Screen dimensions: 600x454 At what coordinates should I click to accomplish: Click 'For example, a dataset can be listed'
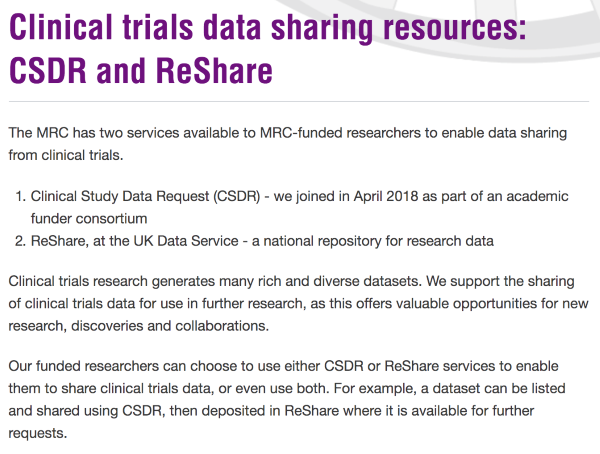tap(449, 389)
